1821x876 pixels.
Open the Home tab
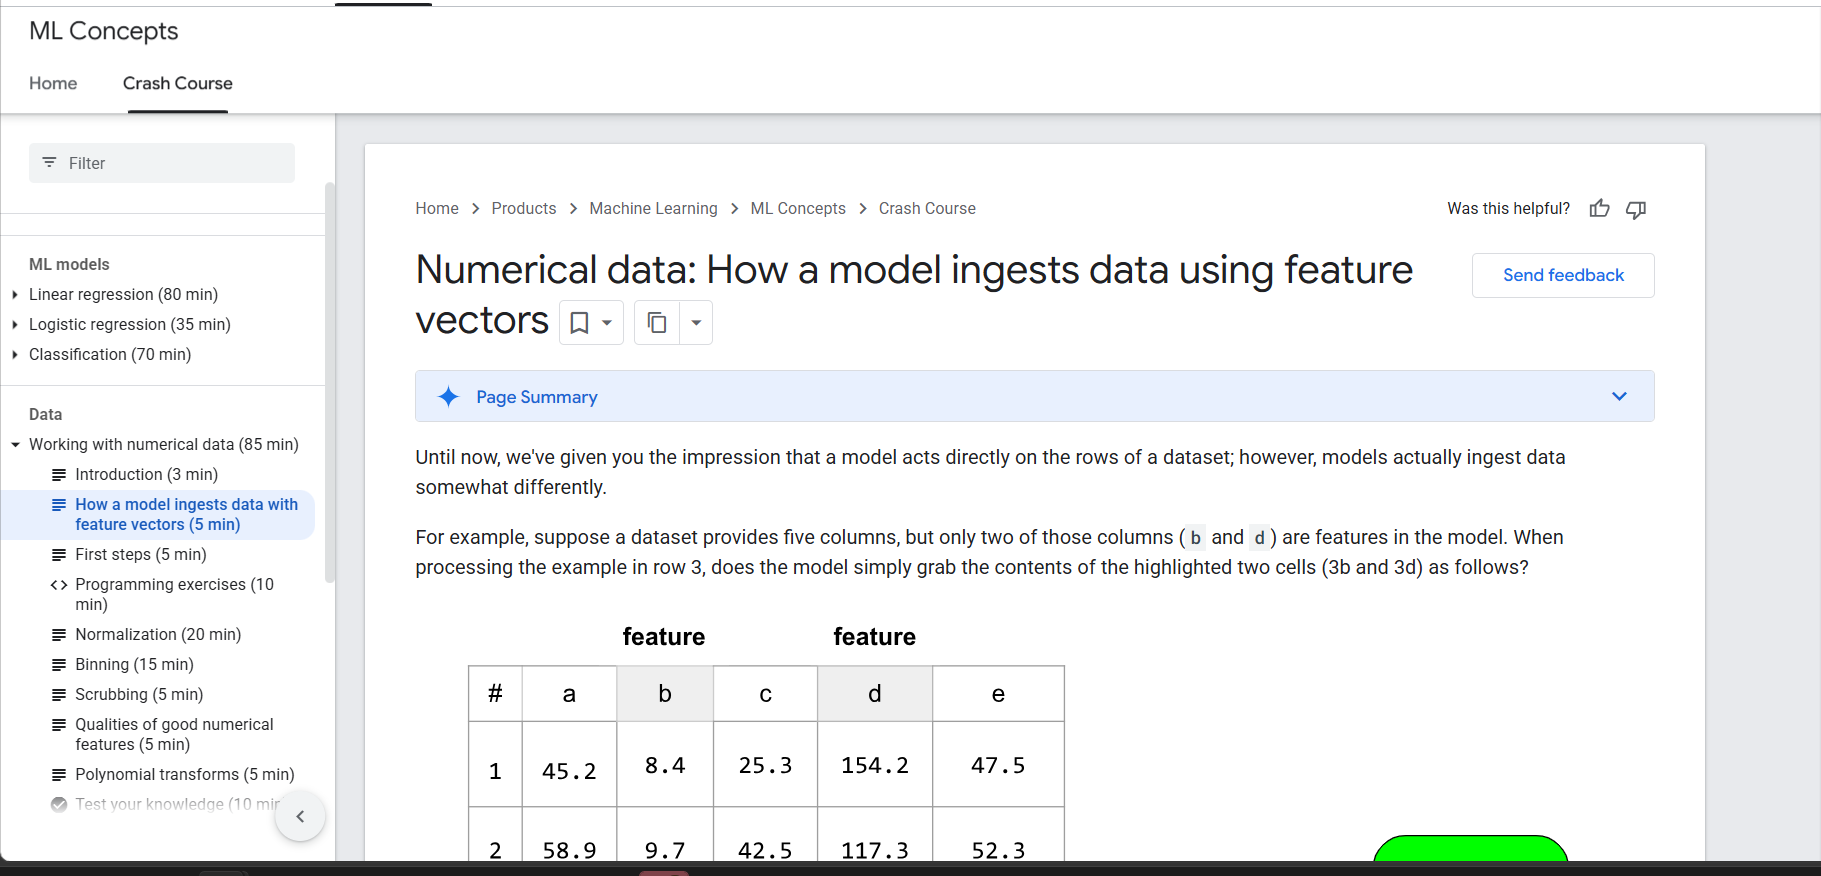53,83
